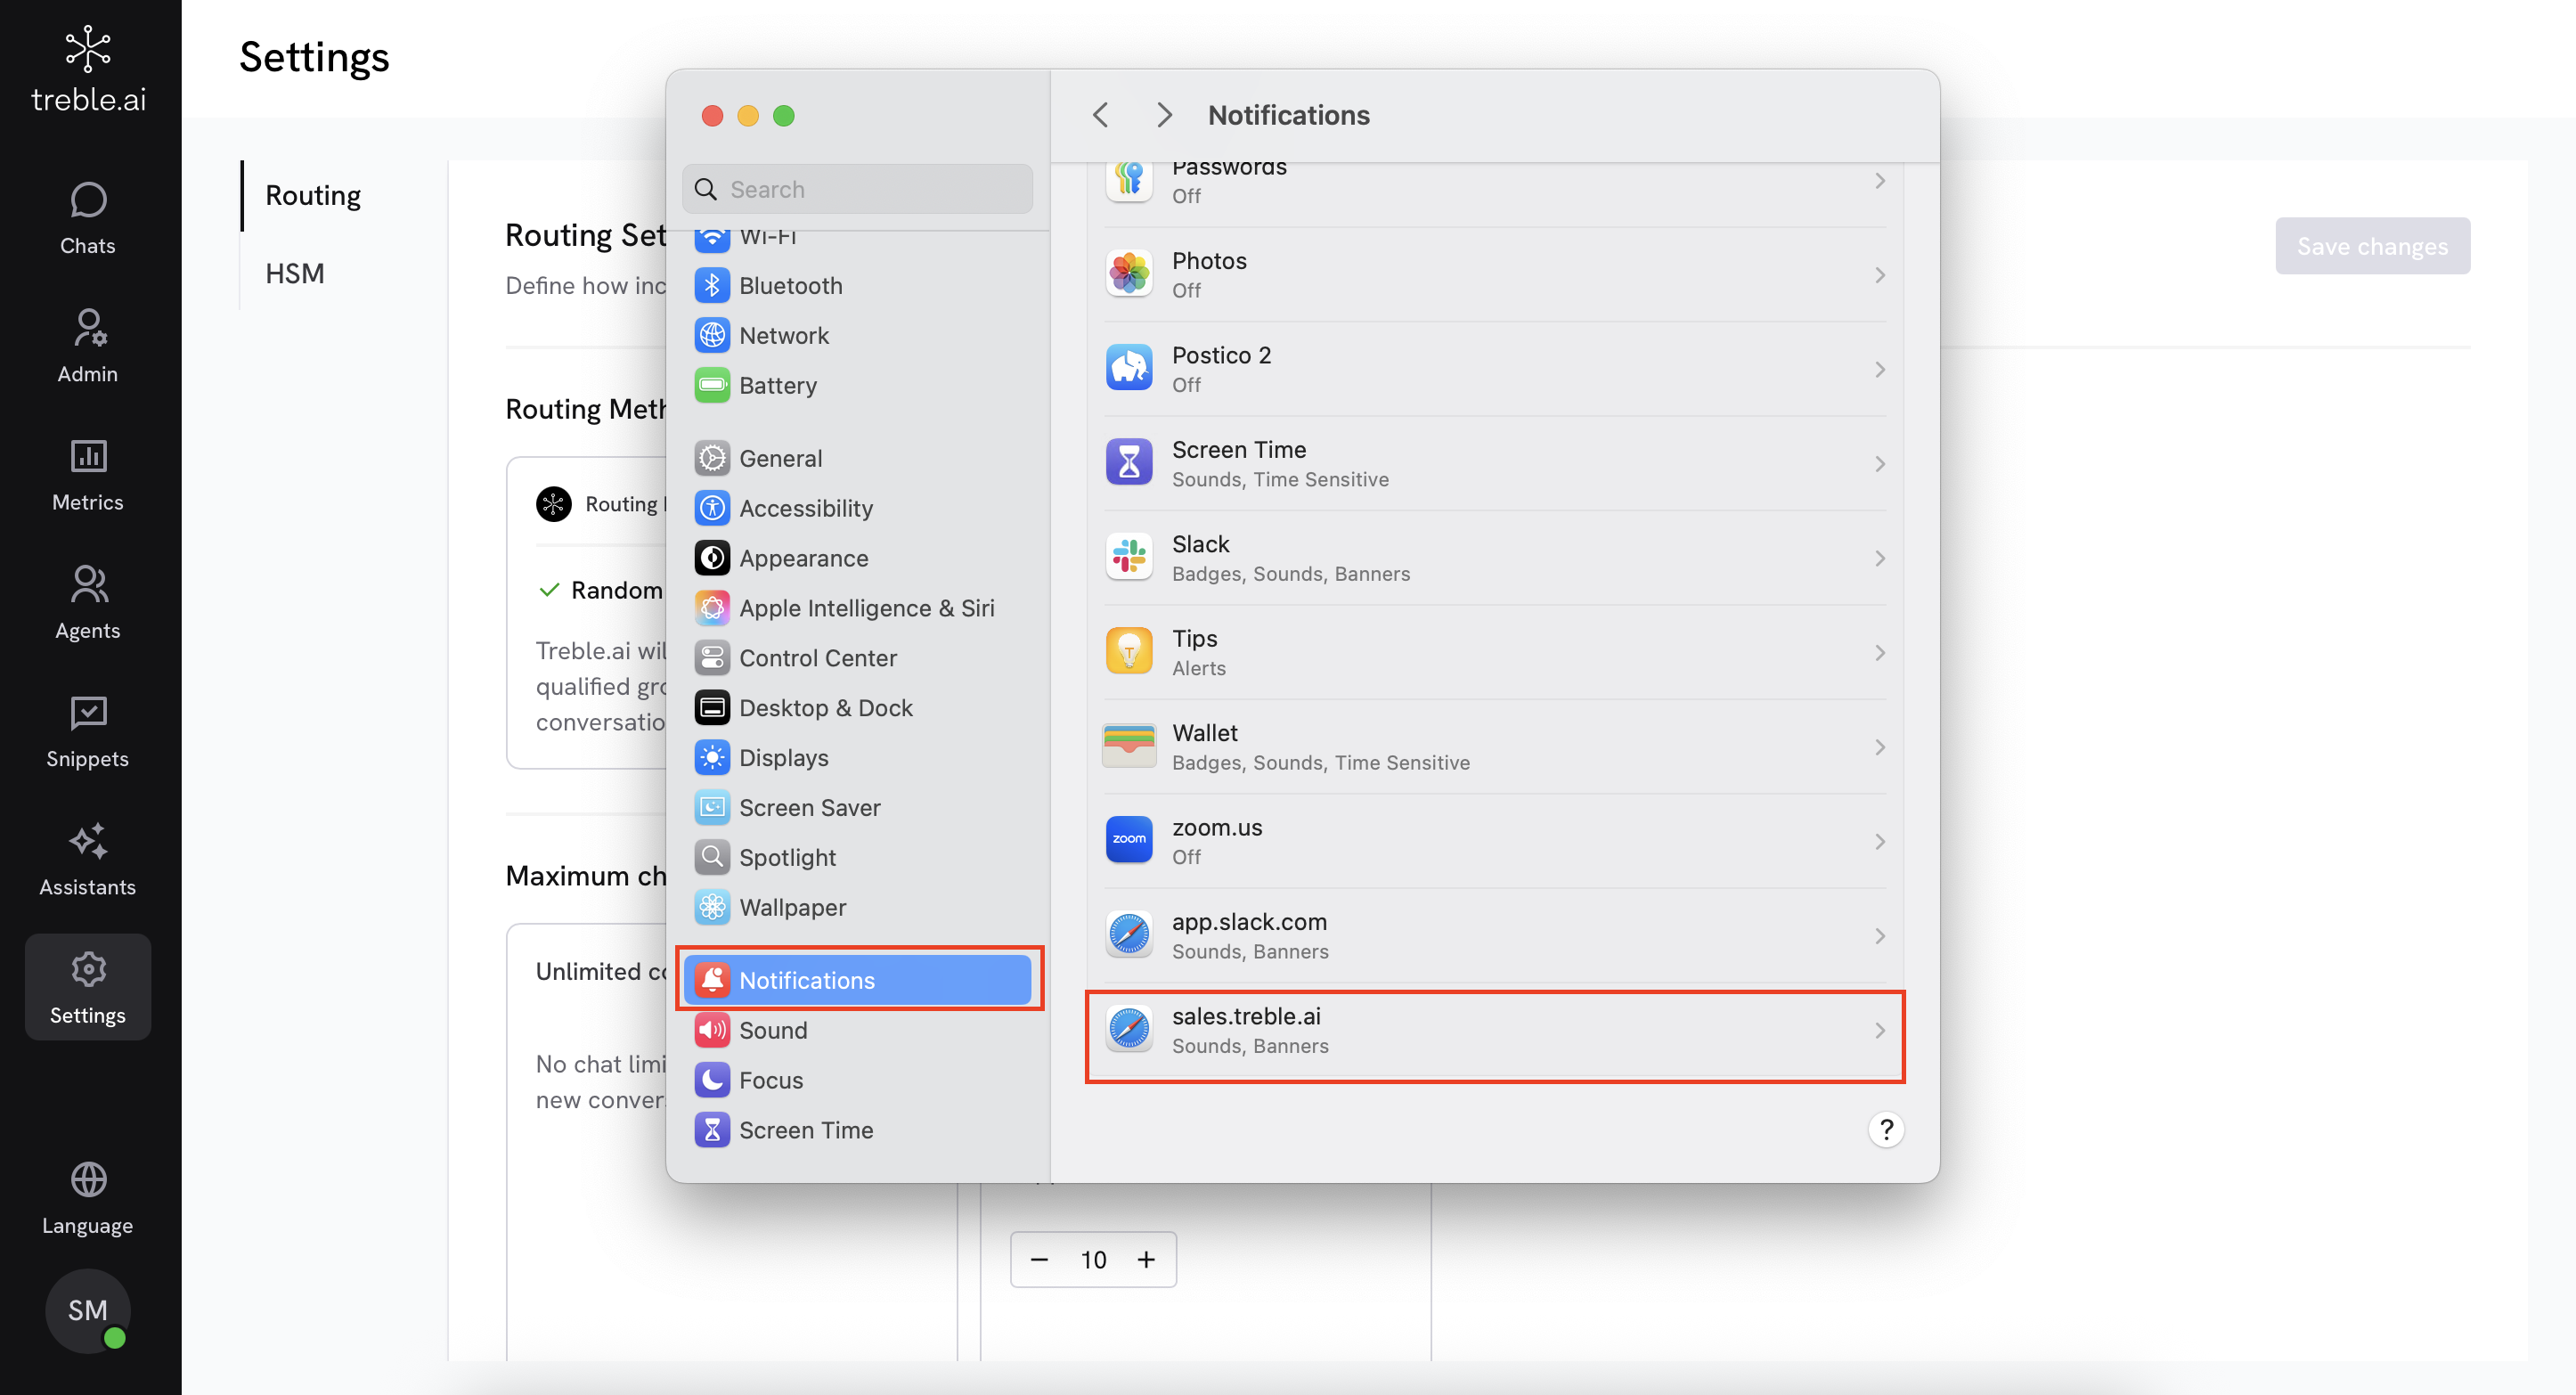Click the help question mark button
The width and height of the screenshot is (2576, 1395).
coord(1885,1129)
